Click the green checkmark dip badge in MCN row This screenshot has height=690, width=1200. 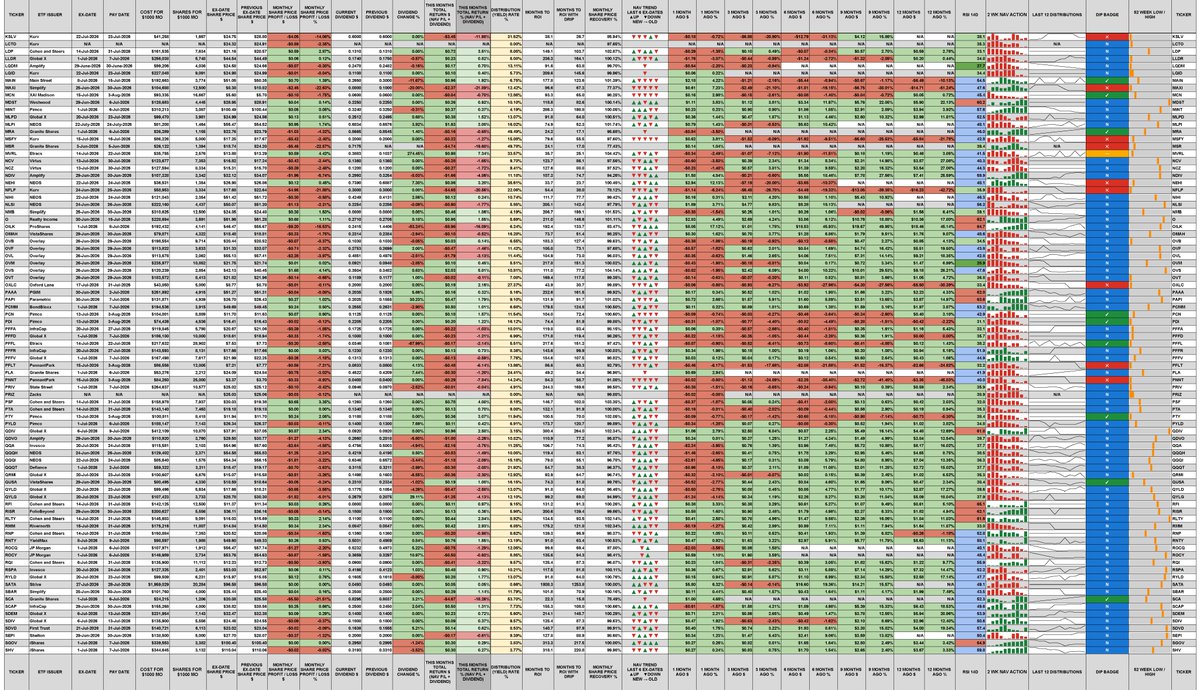click(1107, 95)
